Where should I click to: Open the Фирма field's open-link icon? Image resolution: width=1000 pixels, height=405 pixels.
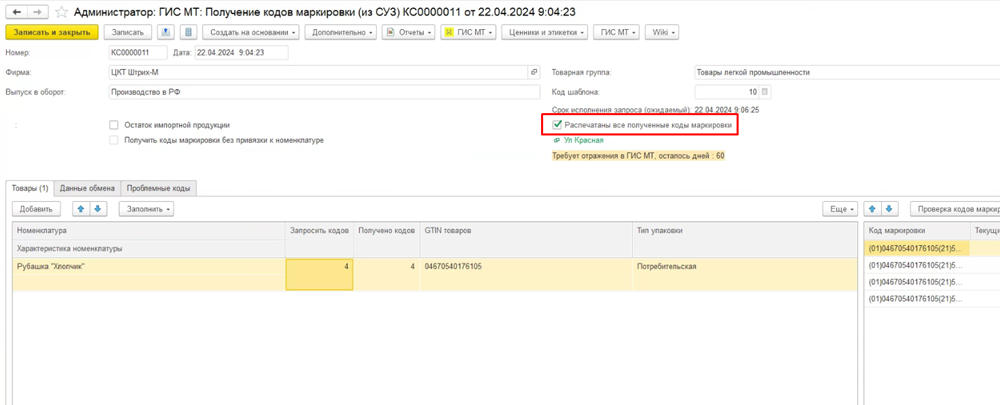click(x=534, y=72)
